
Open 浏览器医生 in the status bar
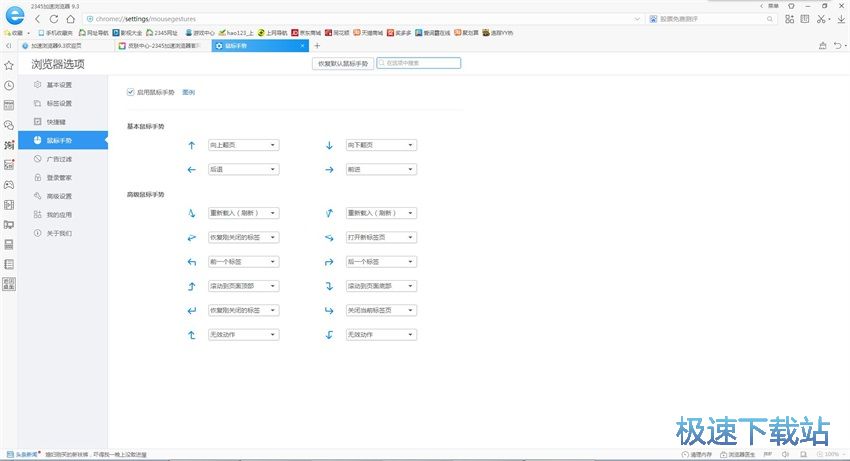point(737,454)
